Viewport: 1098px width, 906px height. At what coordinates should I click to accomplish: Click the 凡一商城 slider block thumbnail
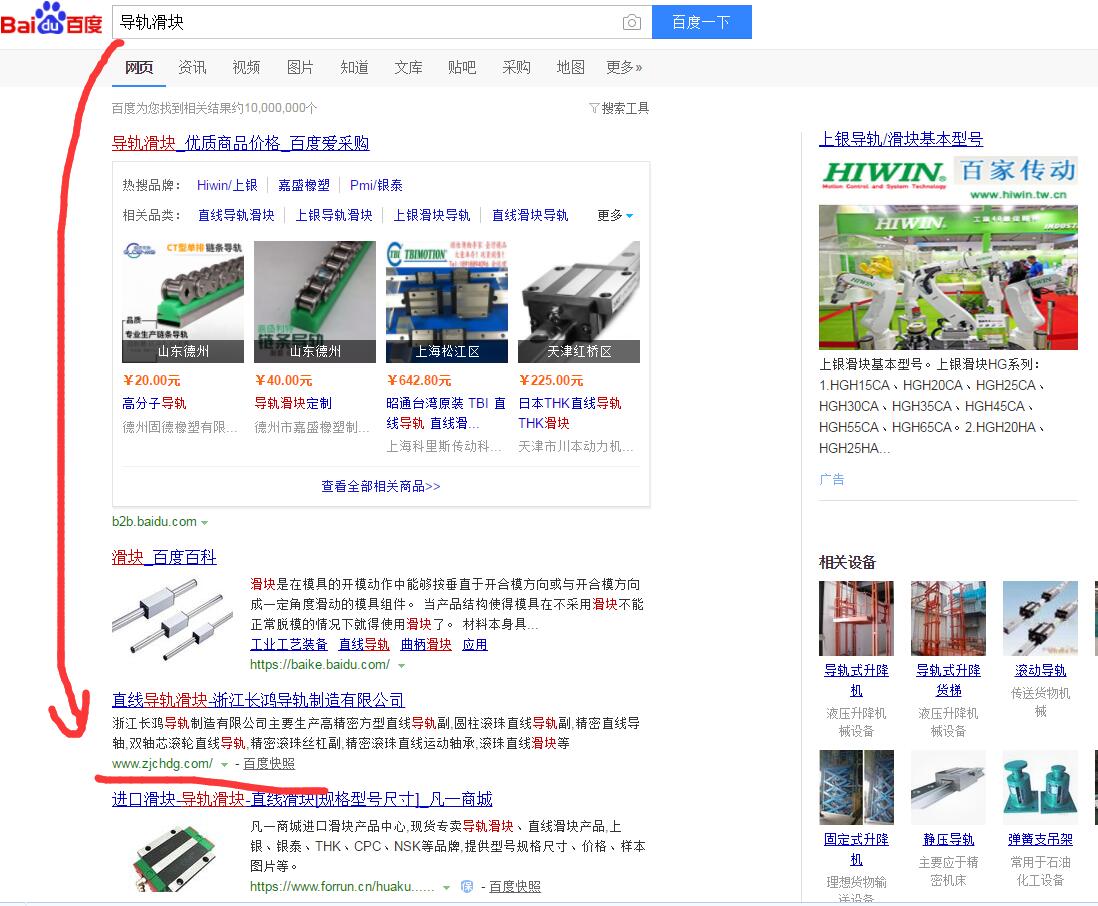tap(173, 856)
